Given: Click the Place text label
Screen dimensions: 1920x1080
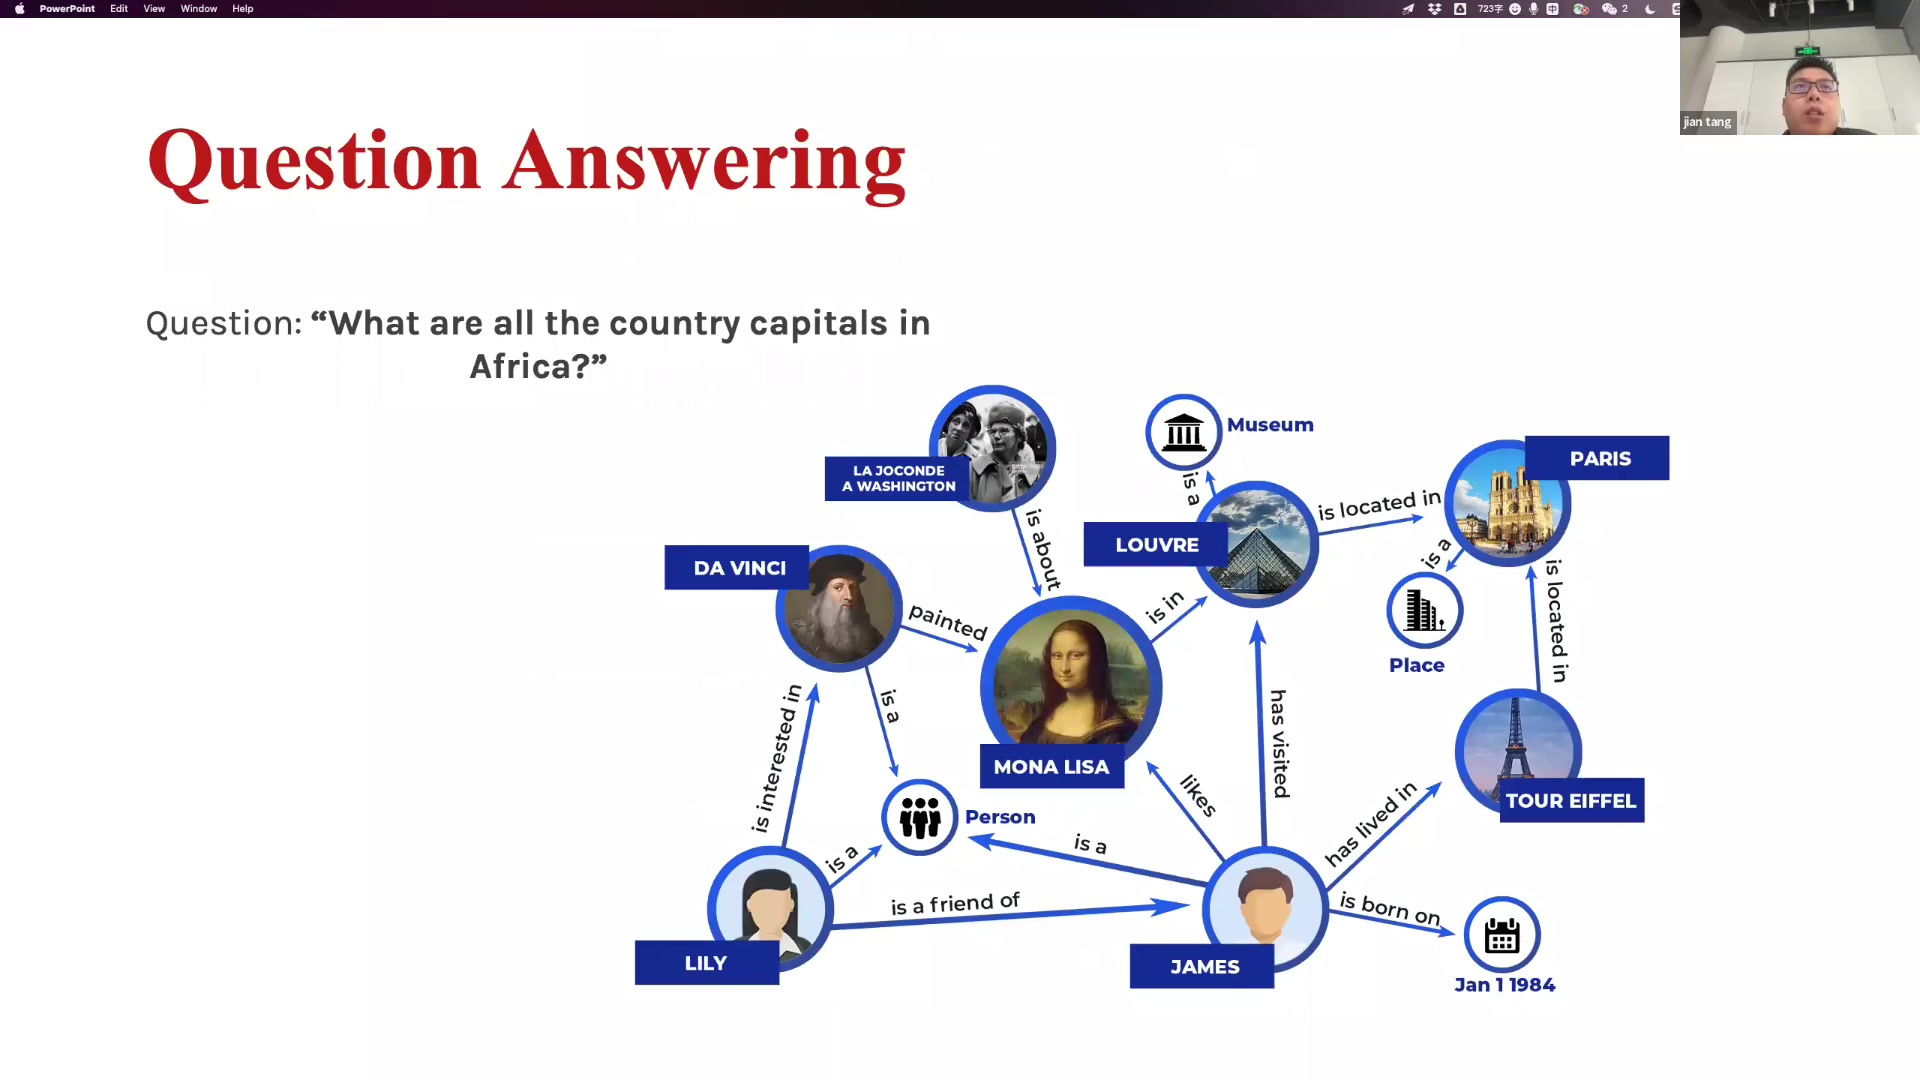Looking at the screenshot, I should [1417, 665].
